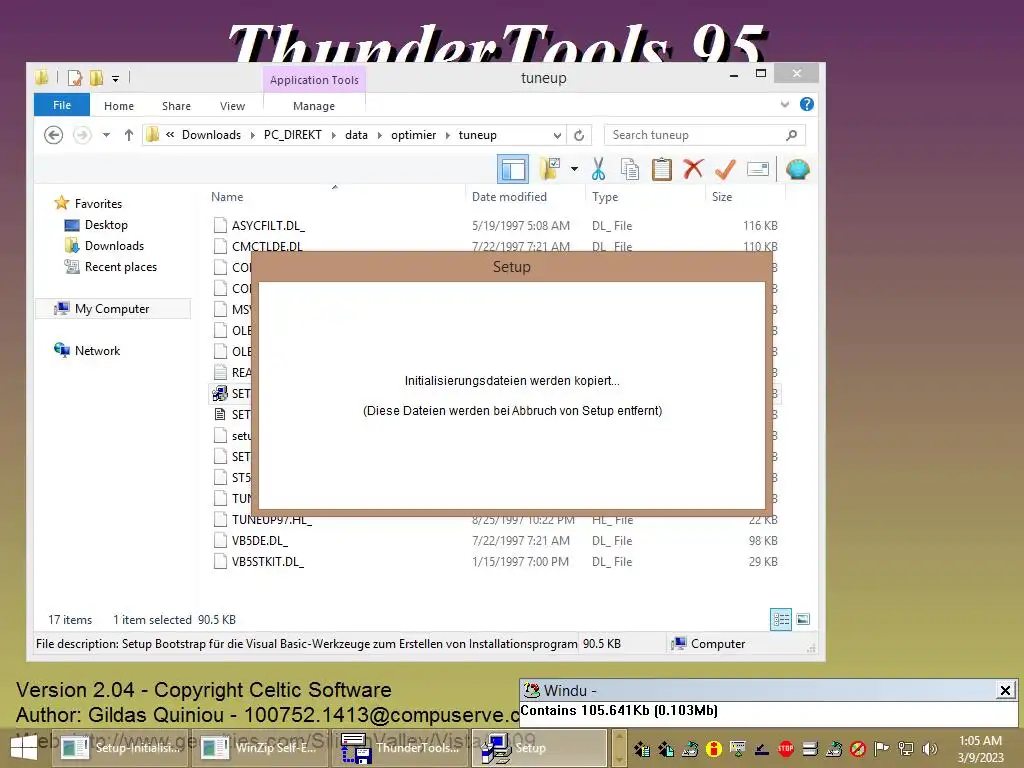
Task: Select Network in the navigation pane
Action: tap(97, 351)
